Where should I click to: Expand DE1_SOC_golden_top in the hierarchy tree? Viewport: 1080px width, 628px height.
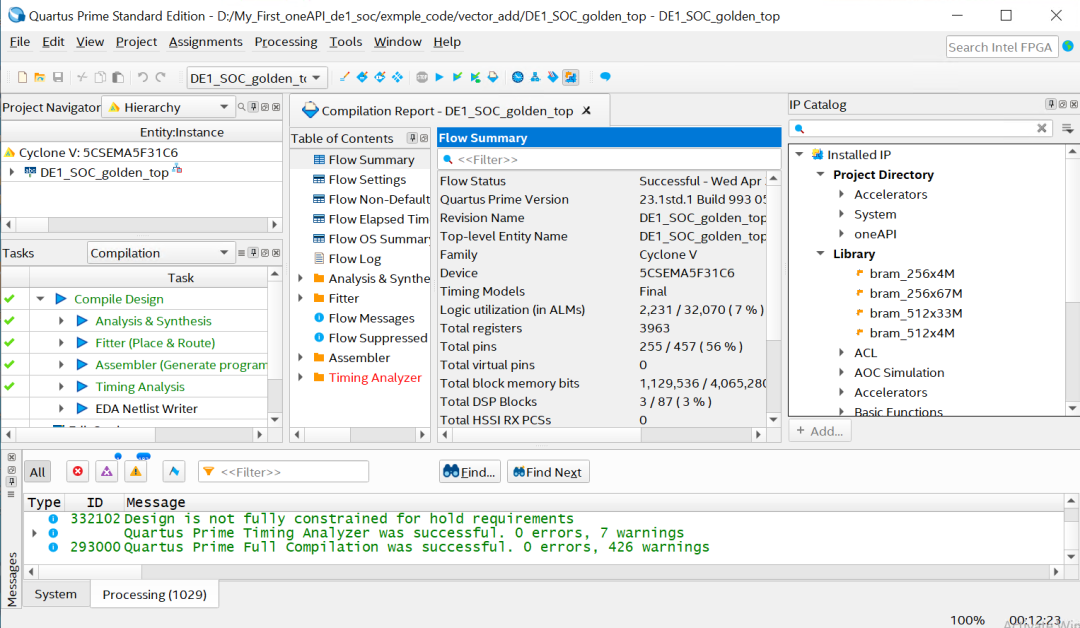(x=12, y=172)
